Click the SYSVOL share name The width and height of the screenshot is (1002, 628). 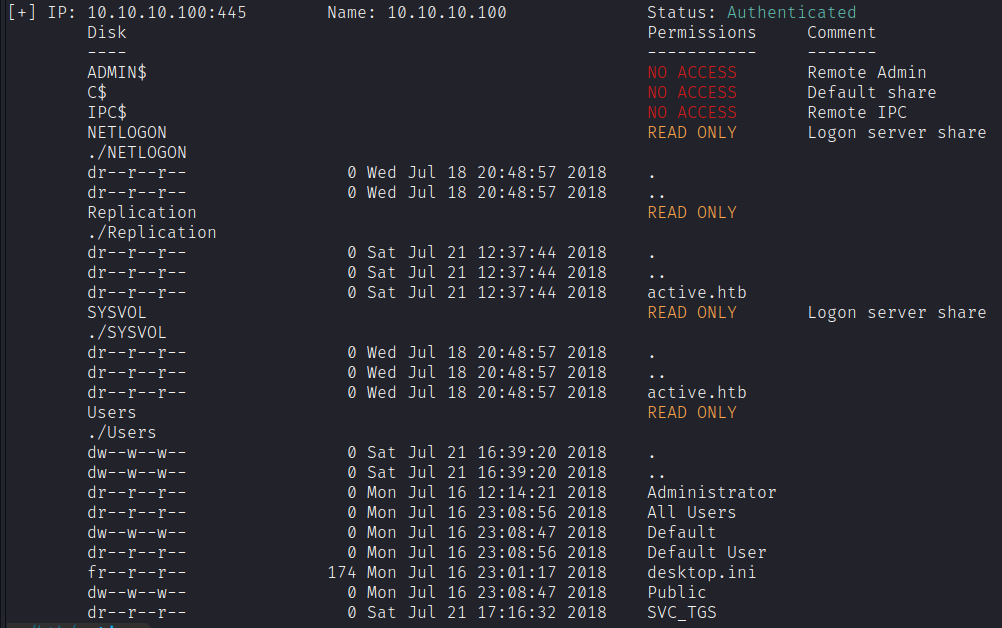[117, 312]
